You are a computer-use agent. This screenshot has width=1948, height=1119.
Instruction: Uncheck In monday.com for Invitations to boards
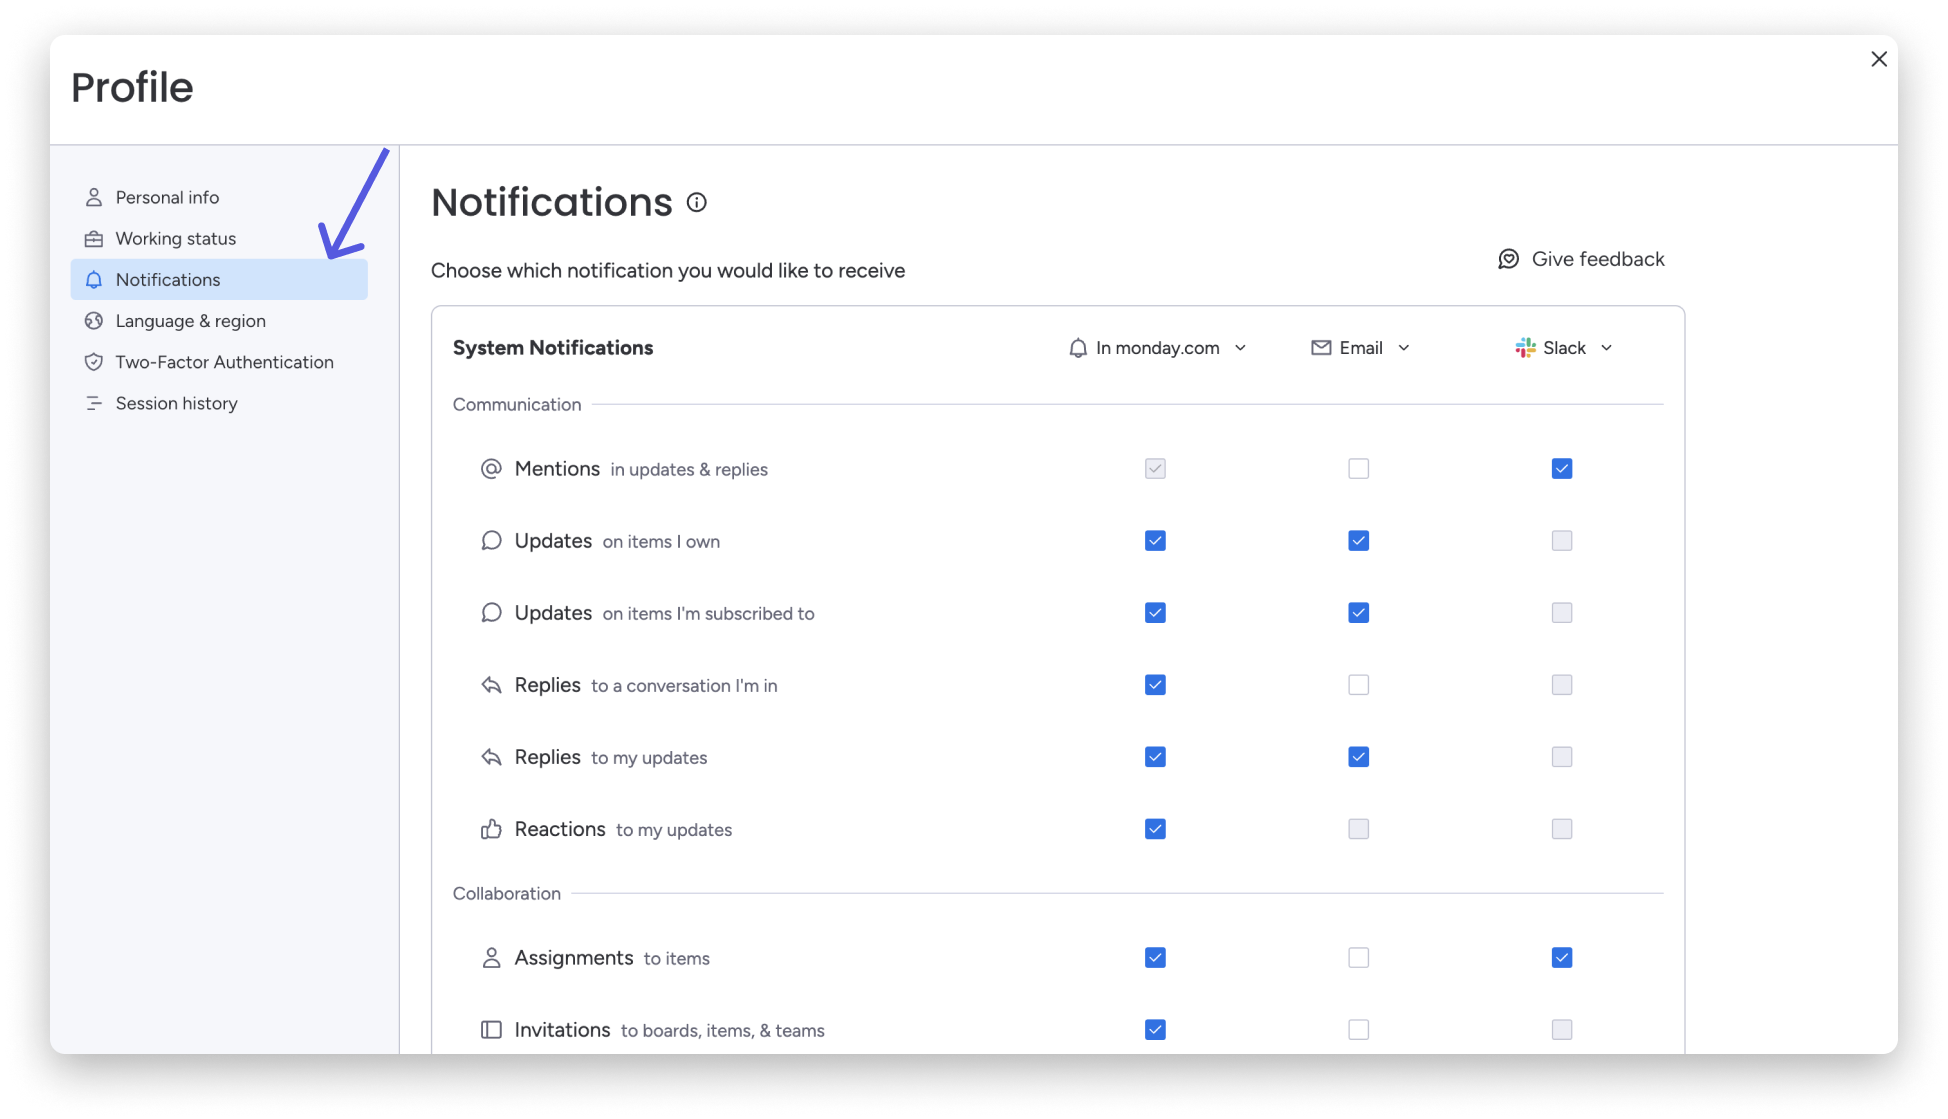[x=1155, y=1030]
